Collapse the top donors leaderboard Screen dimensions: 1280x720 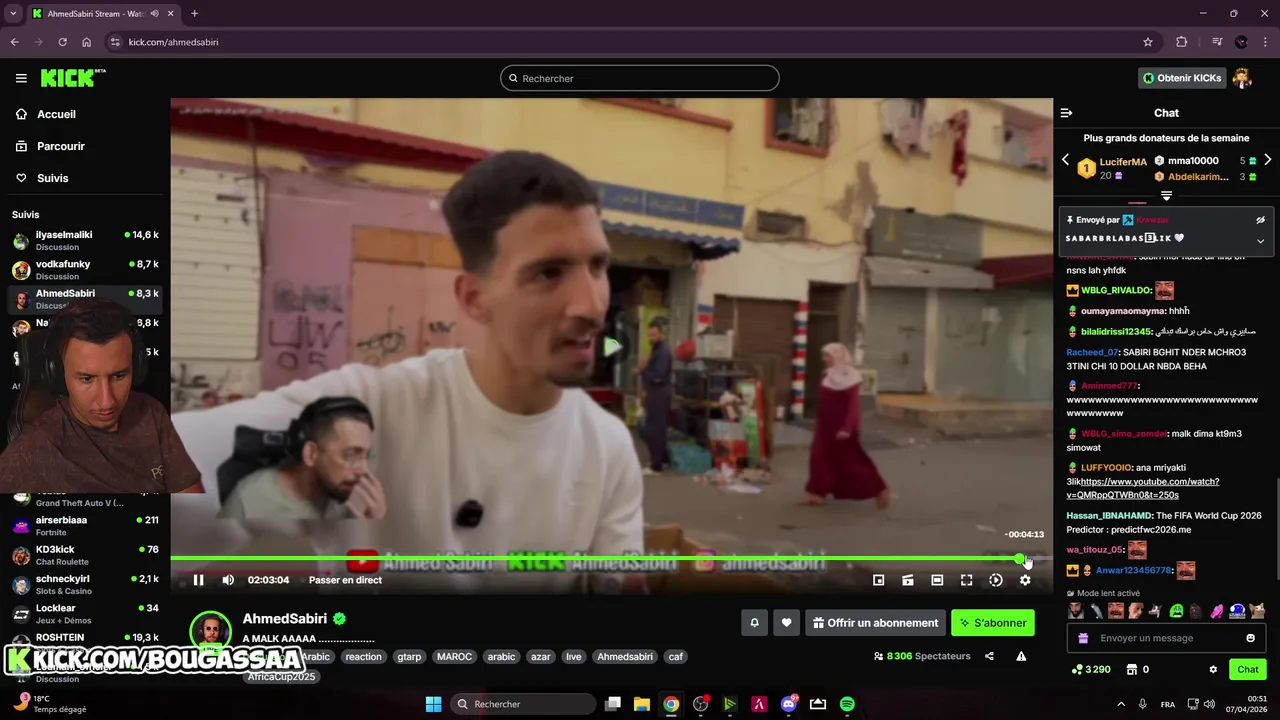pyautogui.click(x=1166, y=196)
